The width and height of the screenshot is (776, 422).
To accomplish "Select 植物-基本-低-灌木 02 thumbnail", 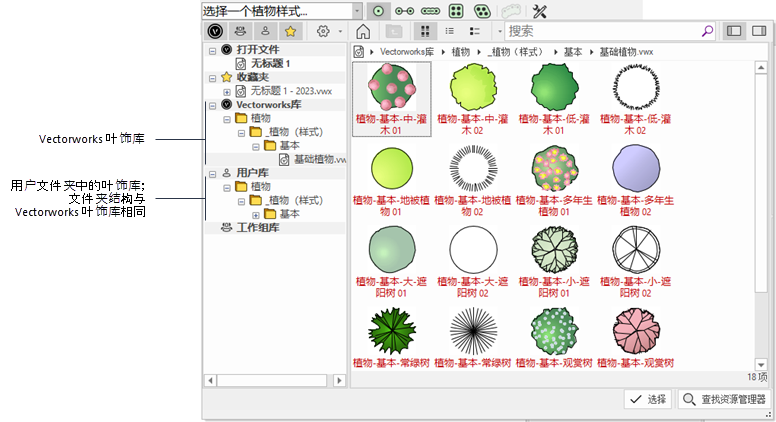I will click(636, 99).
